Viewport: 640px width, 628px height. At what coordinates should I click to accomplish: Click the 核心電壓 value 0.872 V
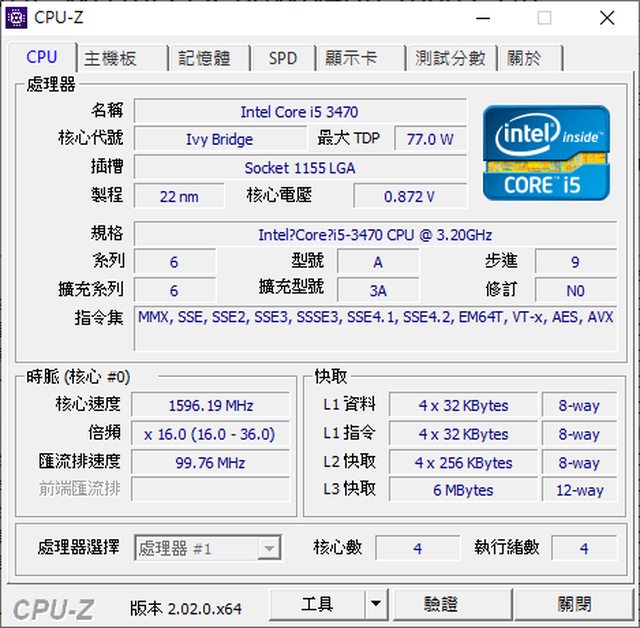409,197
